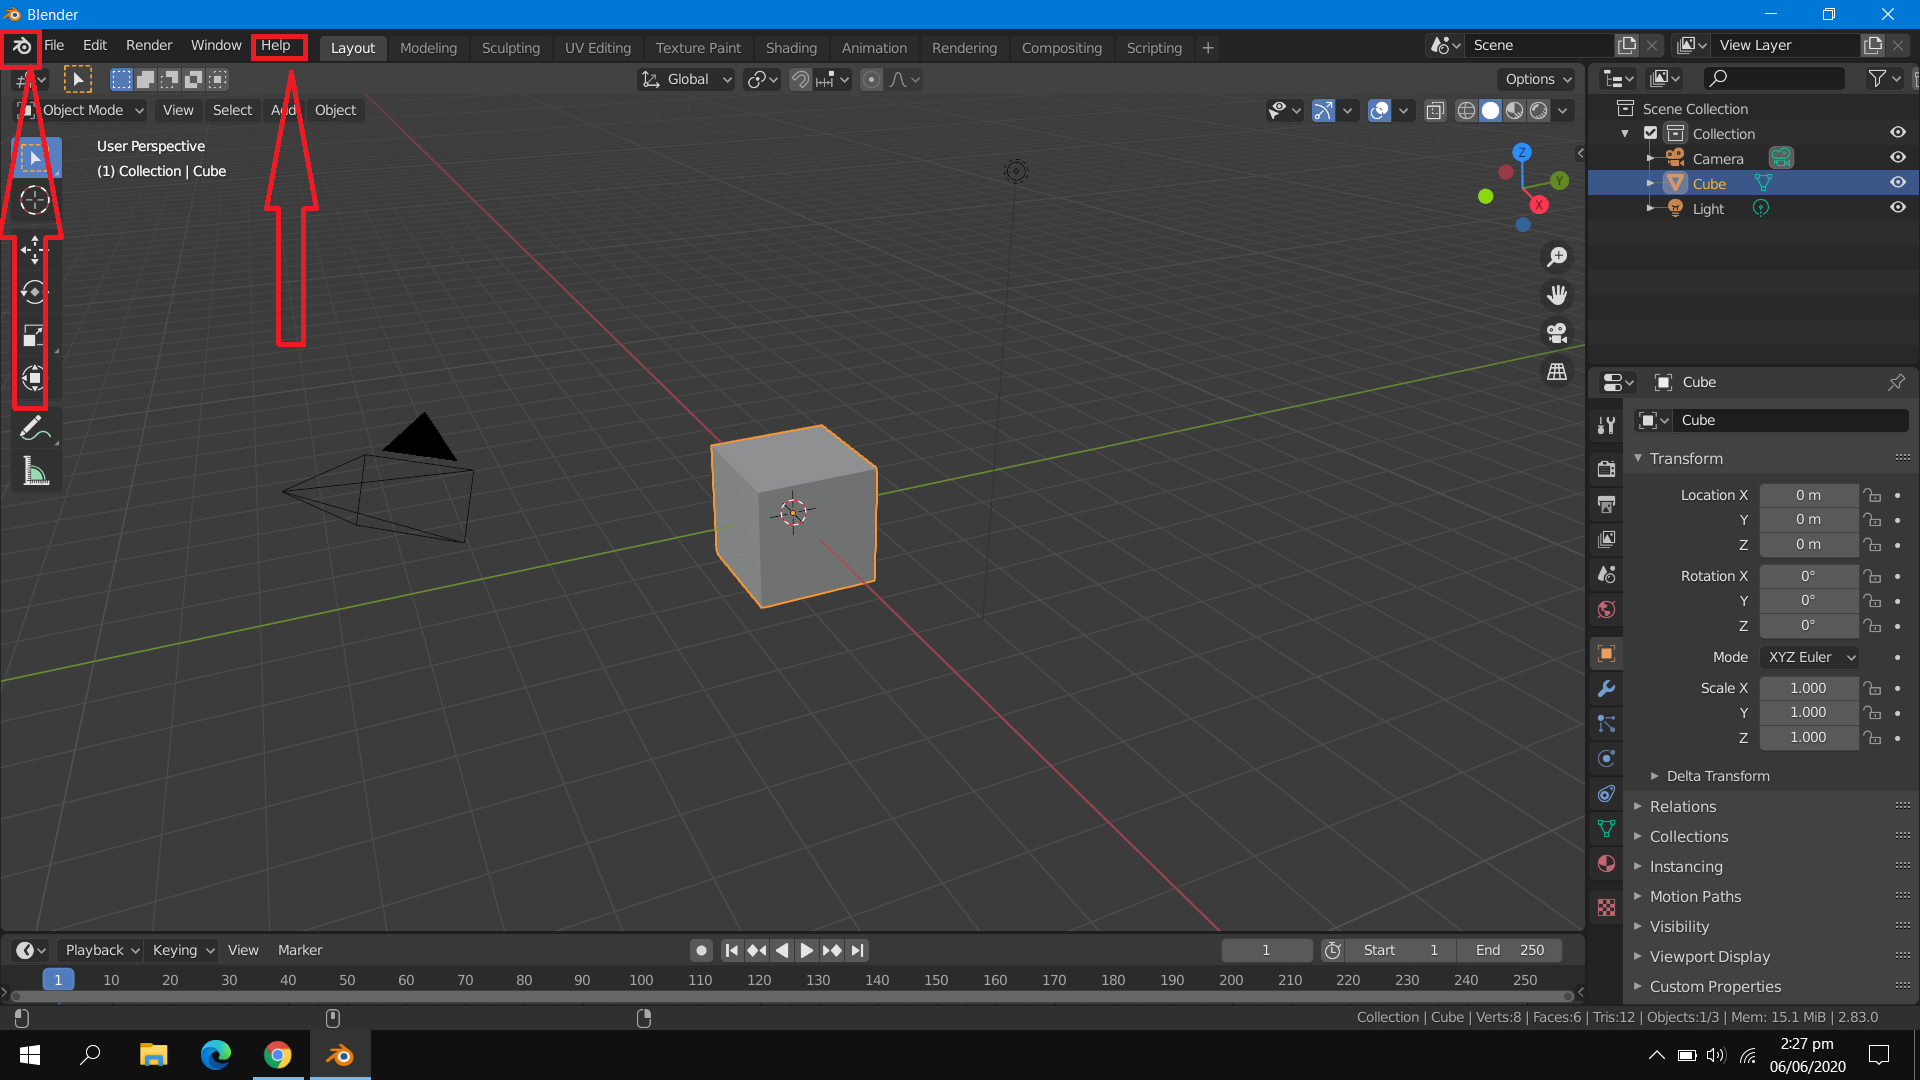Open World properties tab

click(x=1606, y=610)
